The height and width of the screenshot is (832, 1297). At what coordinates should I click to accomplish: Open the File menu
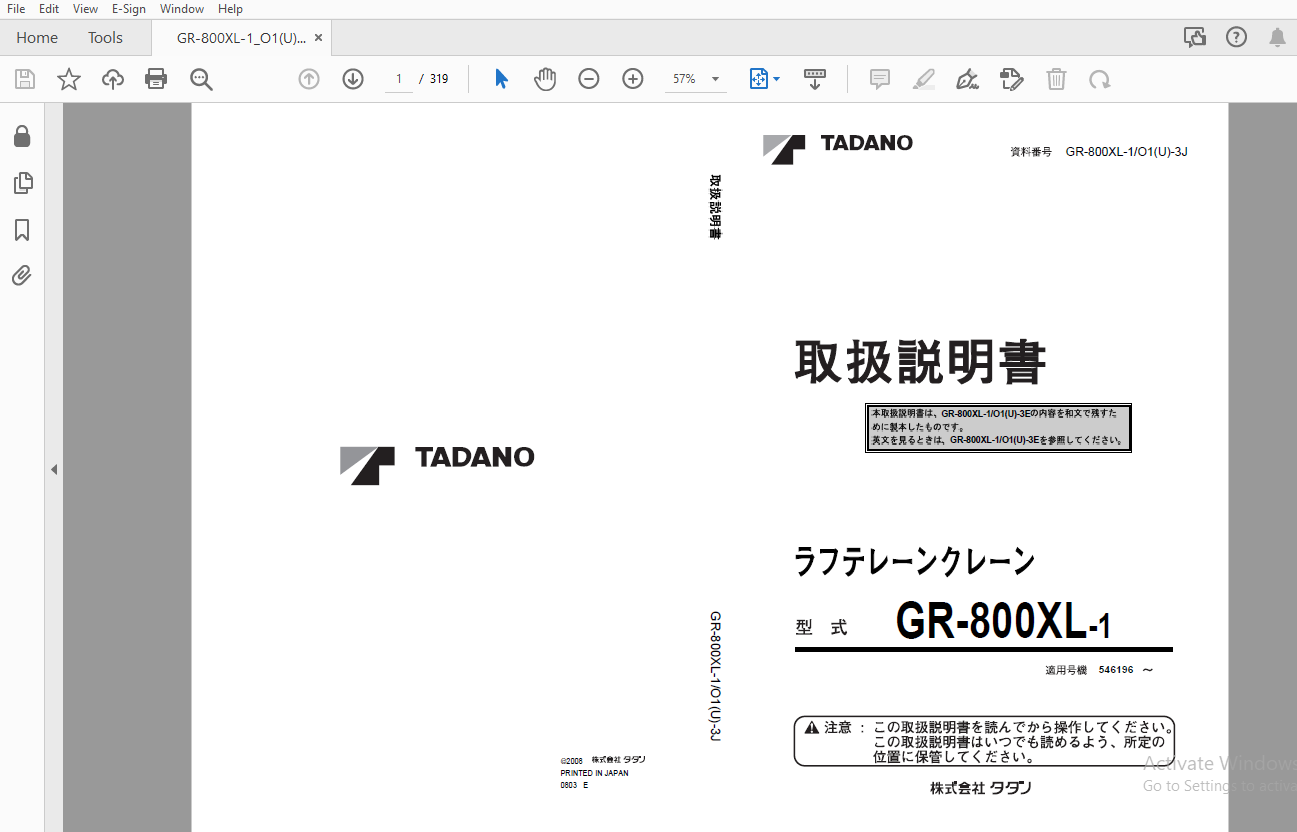(16, 9)
